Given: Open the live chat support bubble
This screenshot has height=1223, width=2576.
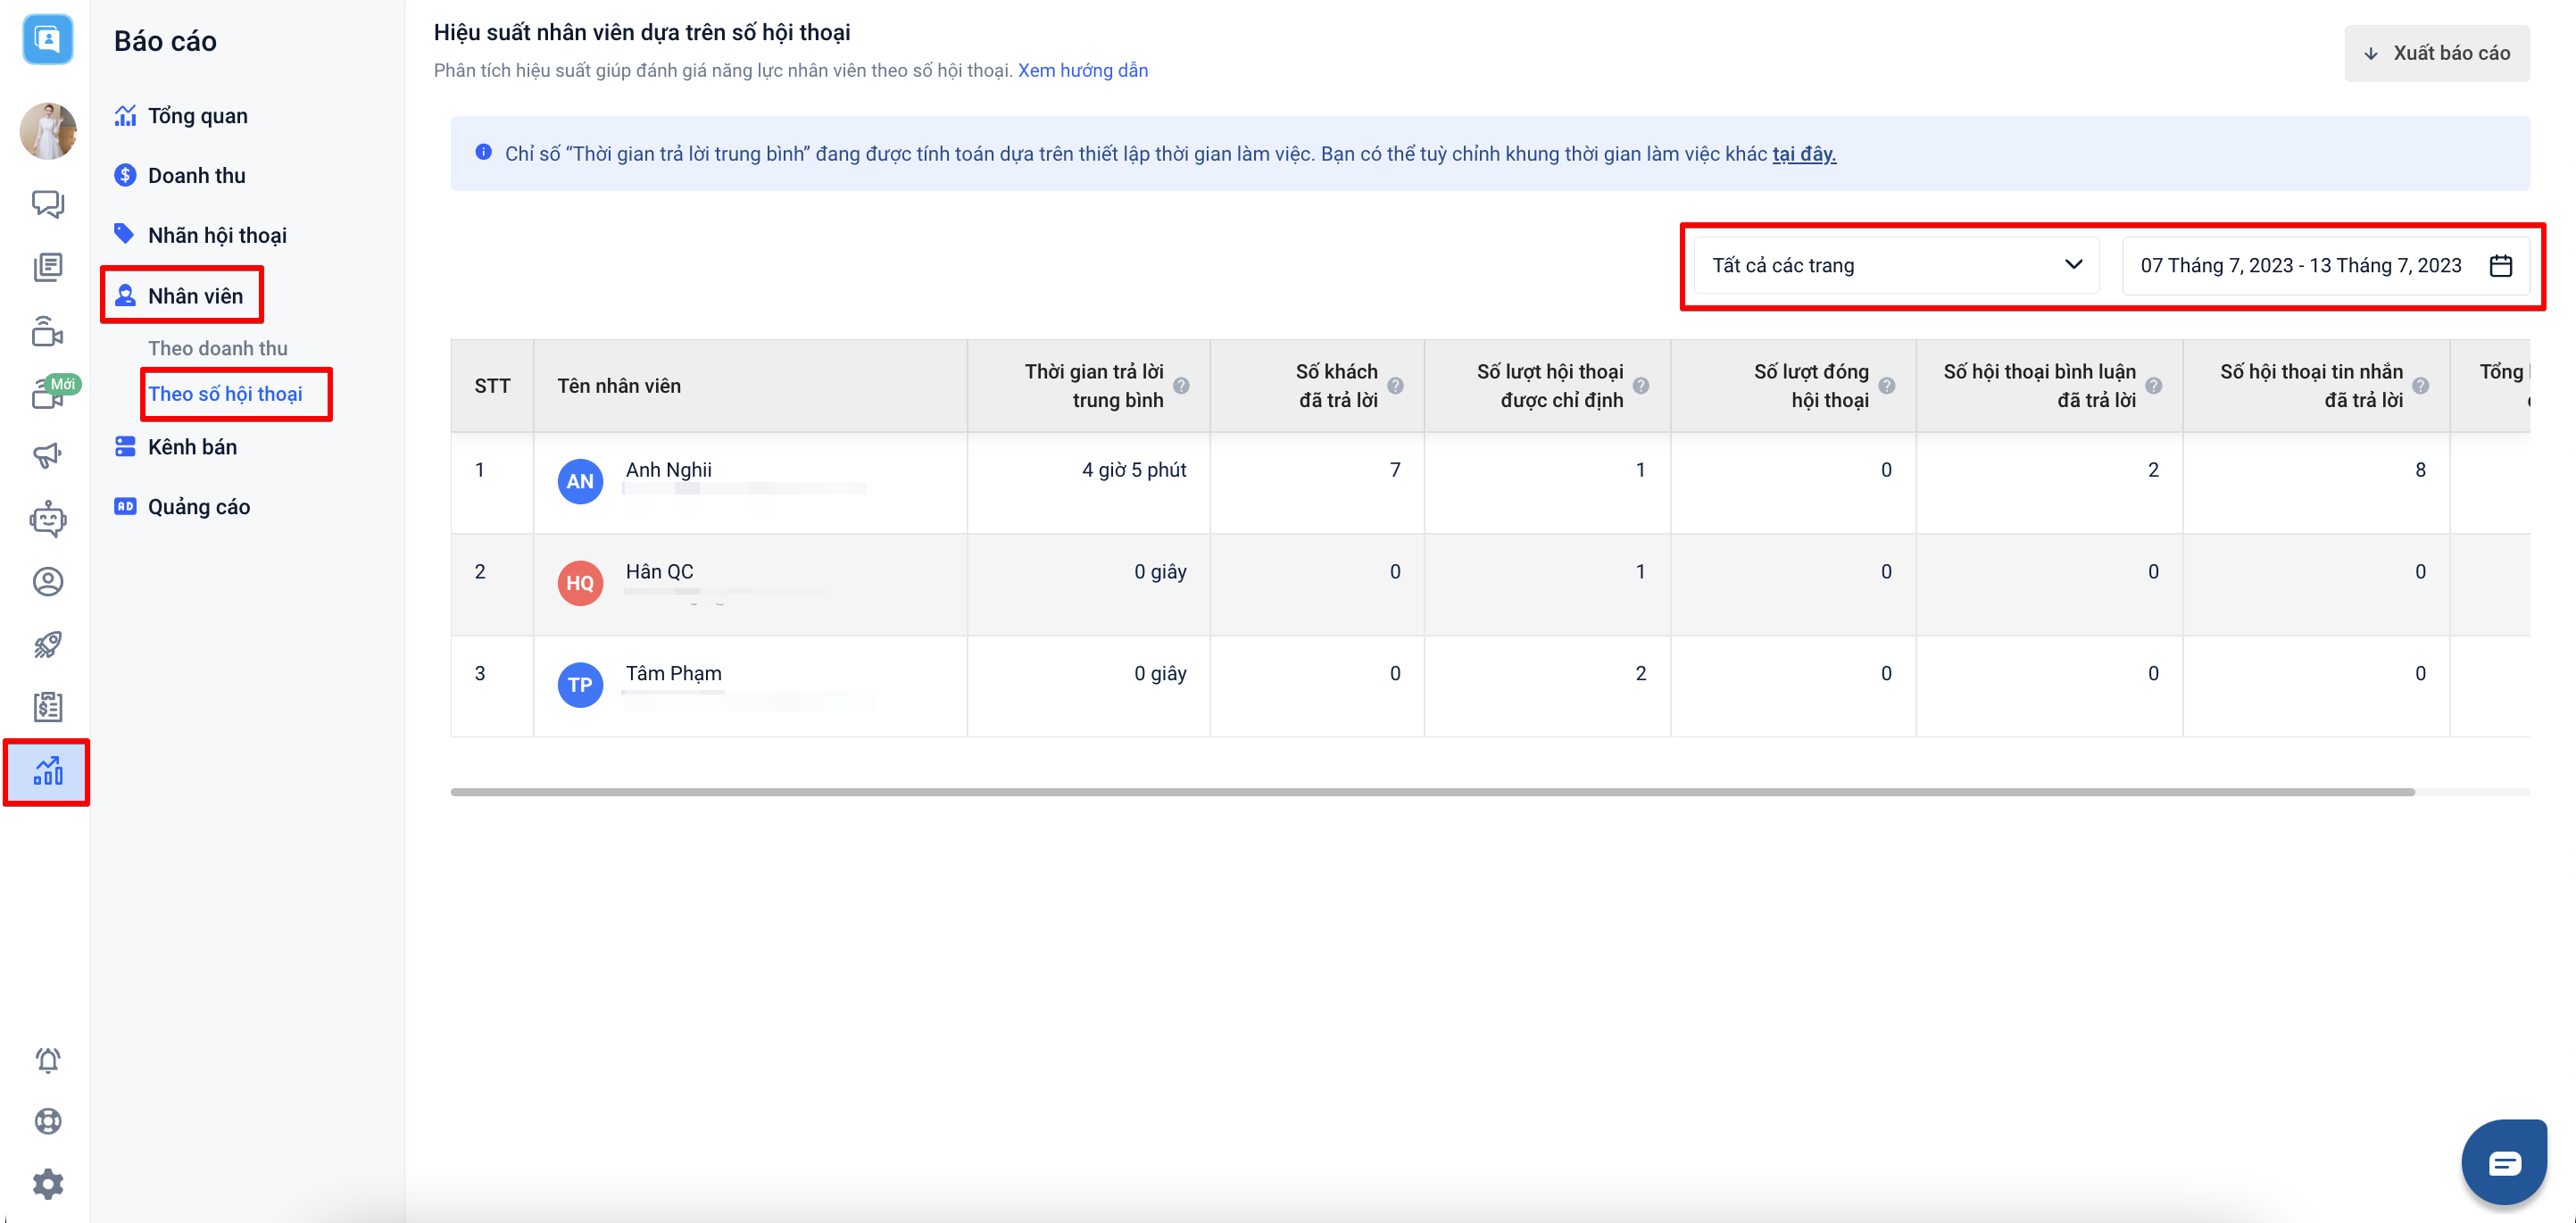Looking at the screenshot, I should coord(2503,1162).
